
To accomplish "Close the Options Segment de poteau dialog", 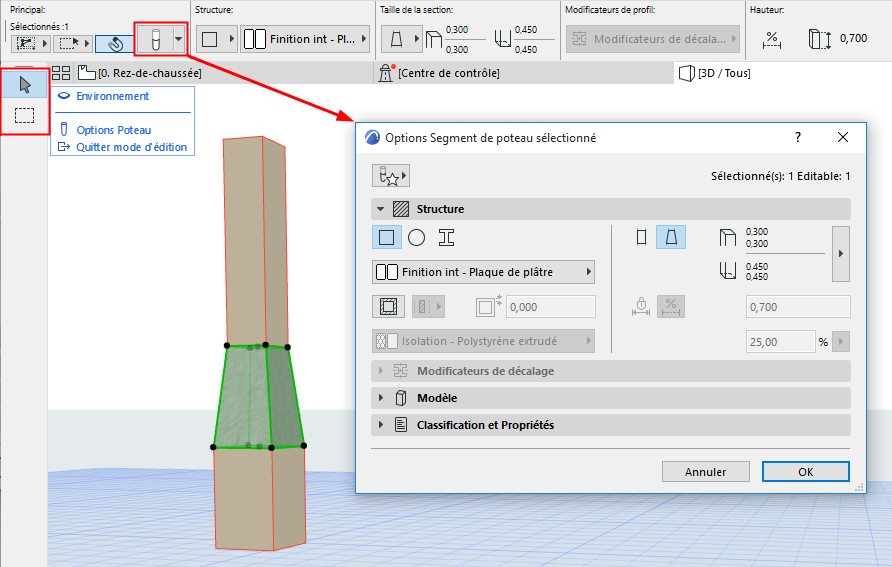I will point(843,137).
